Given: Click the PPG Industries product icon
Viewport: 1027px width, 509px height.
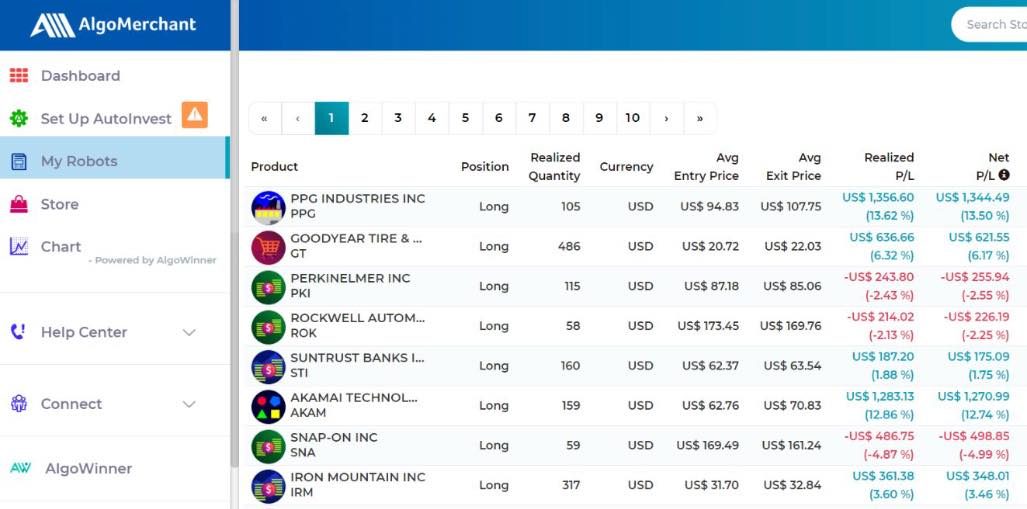Looking at the screenshot, I should (x=268, y=207).
